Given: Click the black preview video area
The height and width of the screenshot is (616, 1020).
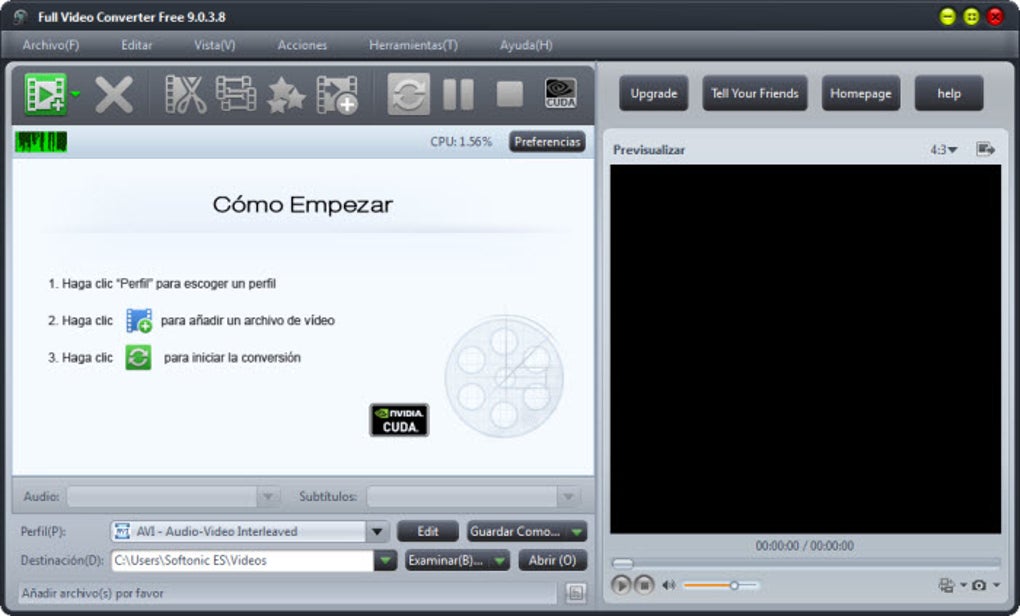Looking at the screenshot, I should [805, 349].
